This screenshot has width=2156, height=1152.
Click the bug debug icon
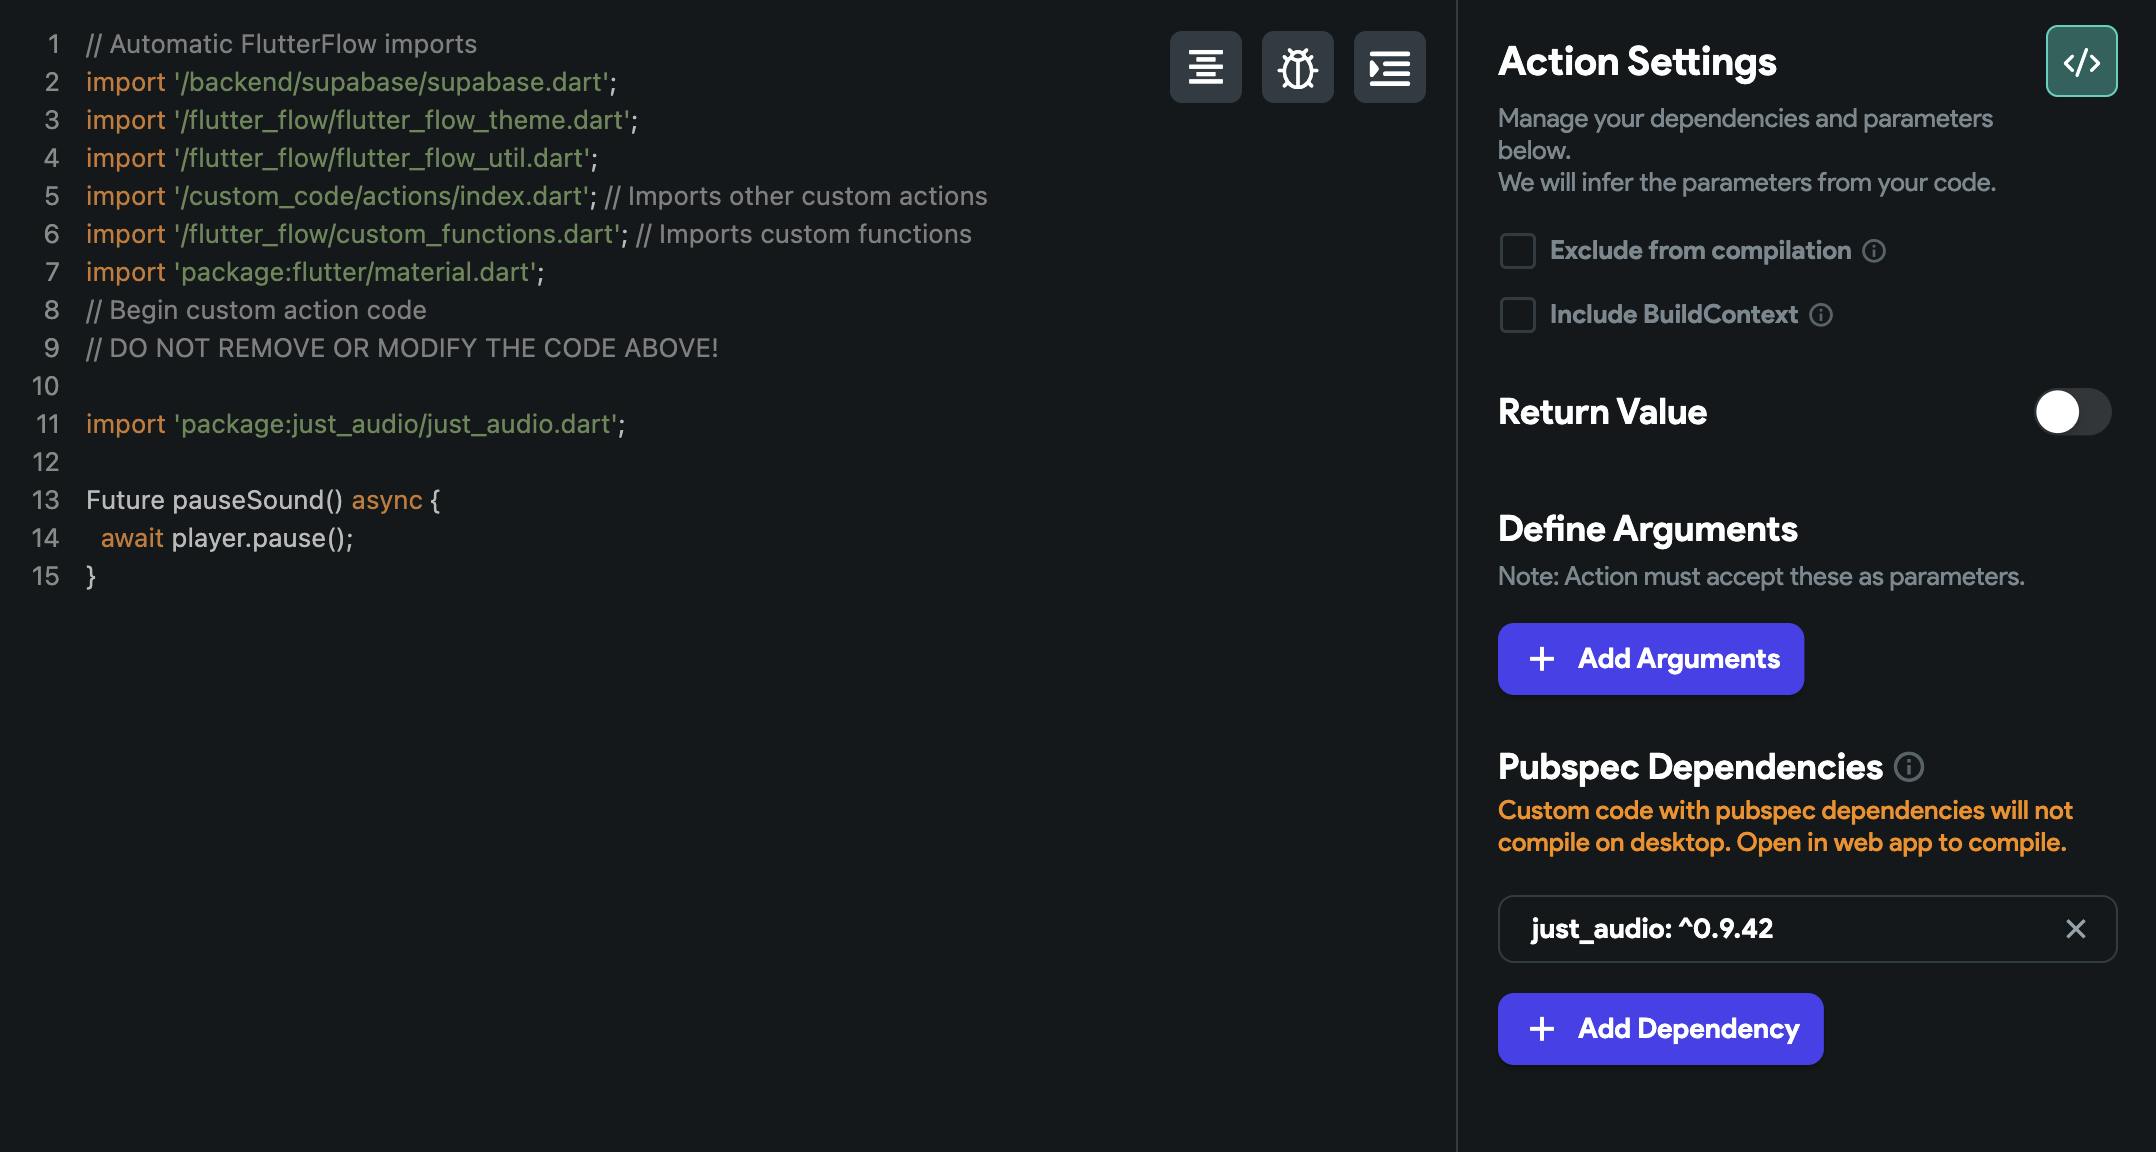1297,67
